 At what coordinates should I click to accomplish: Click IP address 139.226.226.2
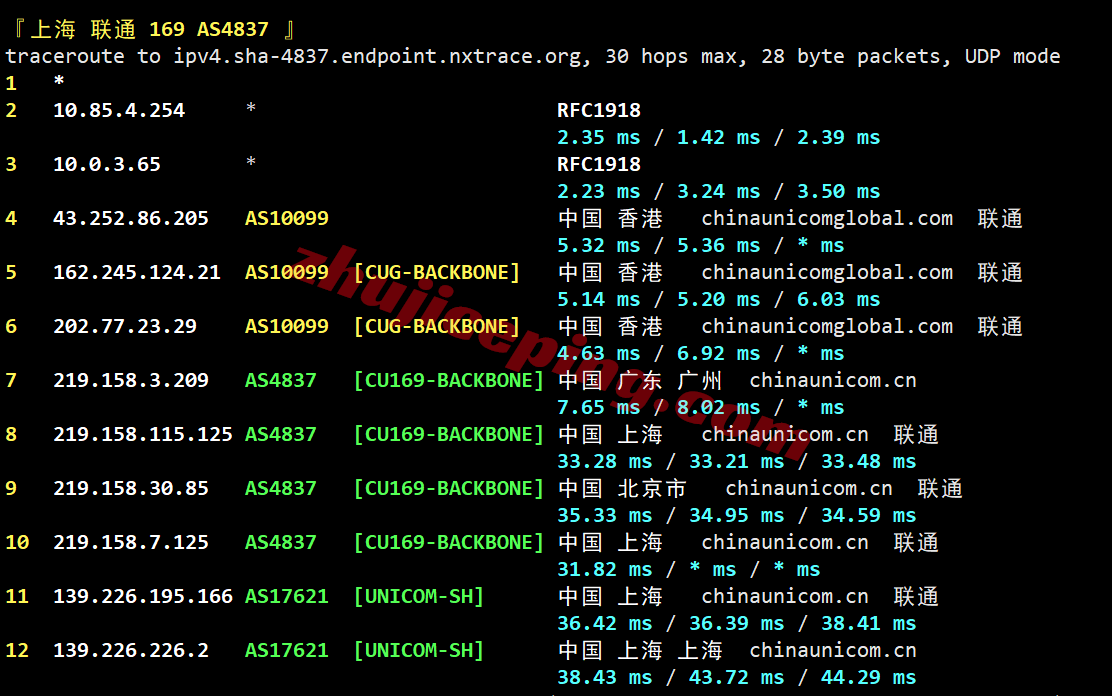pos(131,650)
